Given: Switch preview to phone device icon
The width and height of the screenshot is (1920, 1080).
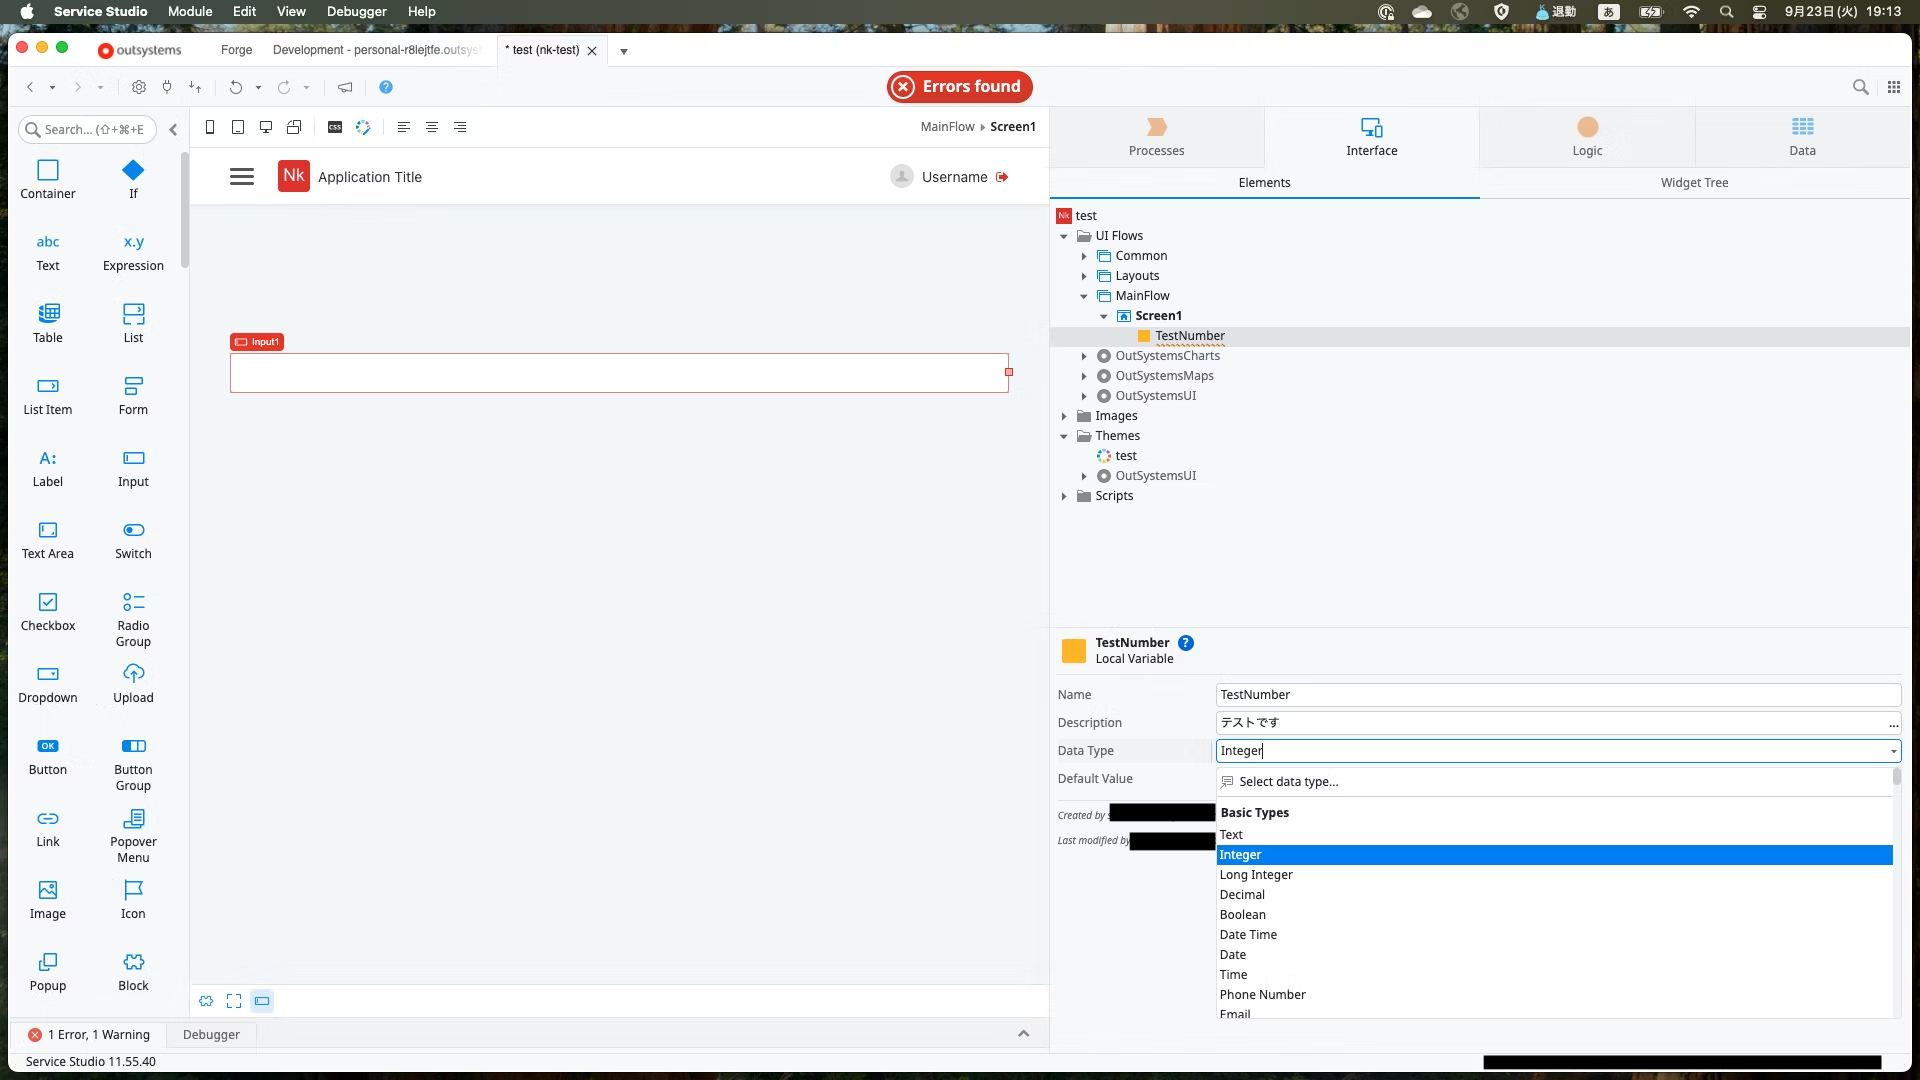Looking at the screenshot, I should tap(210, 127).
